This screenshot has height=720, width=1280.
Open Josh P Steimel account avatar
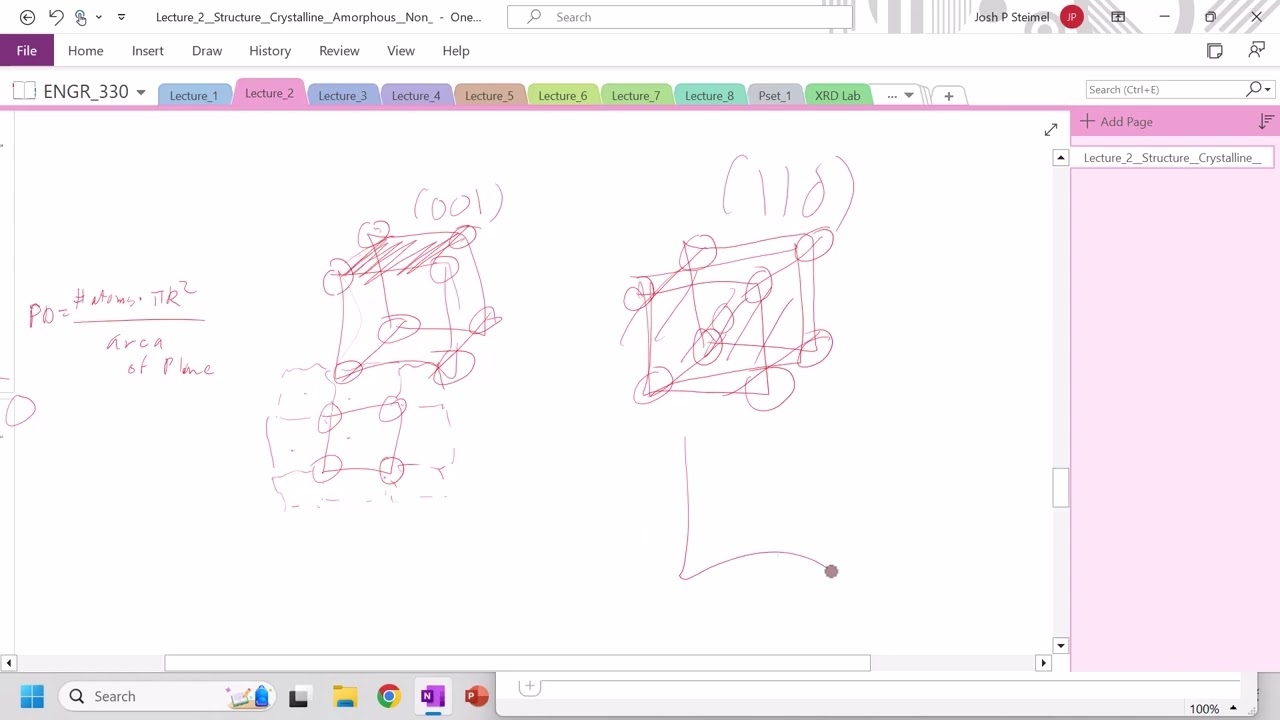tap(1072, 17)
